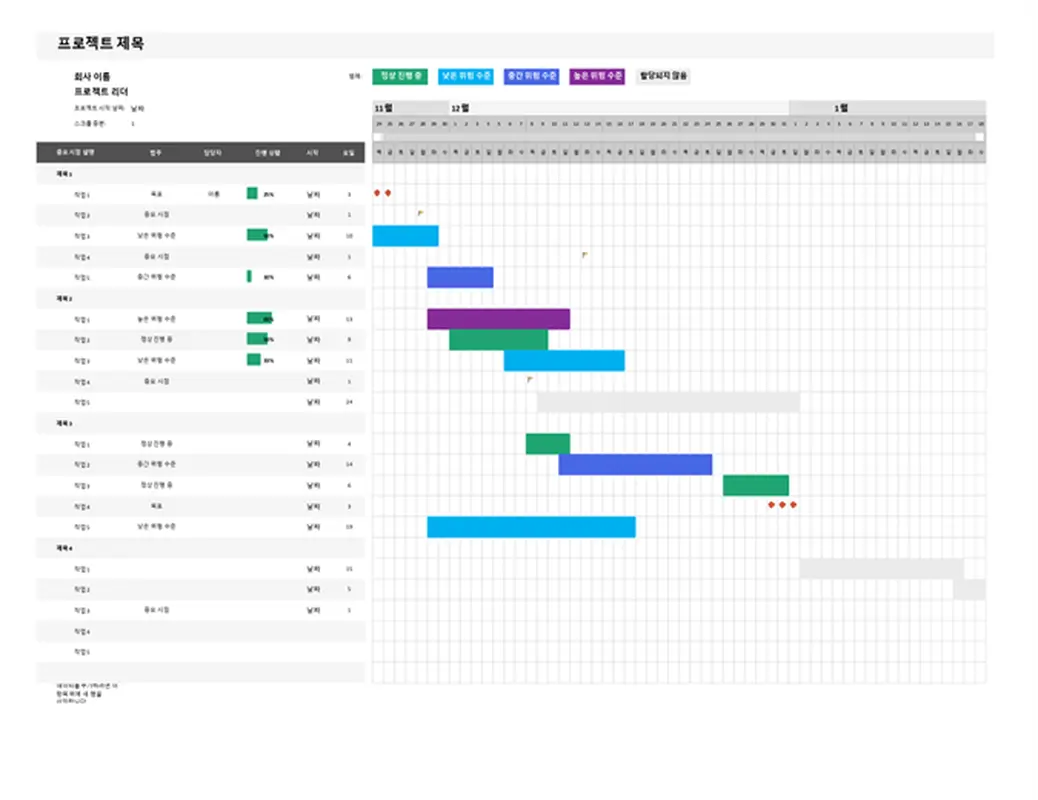Click the 중요 시점 설명 column header
The image size is (1038, 800).
coord(75,152)
